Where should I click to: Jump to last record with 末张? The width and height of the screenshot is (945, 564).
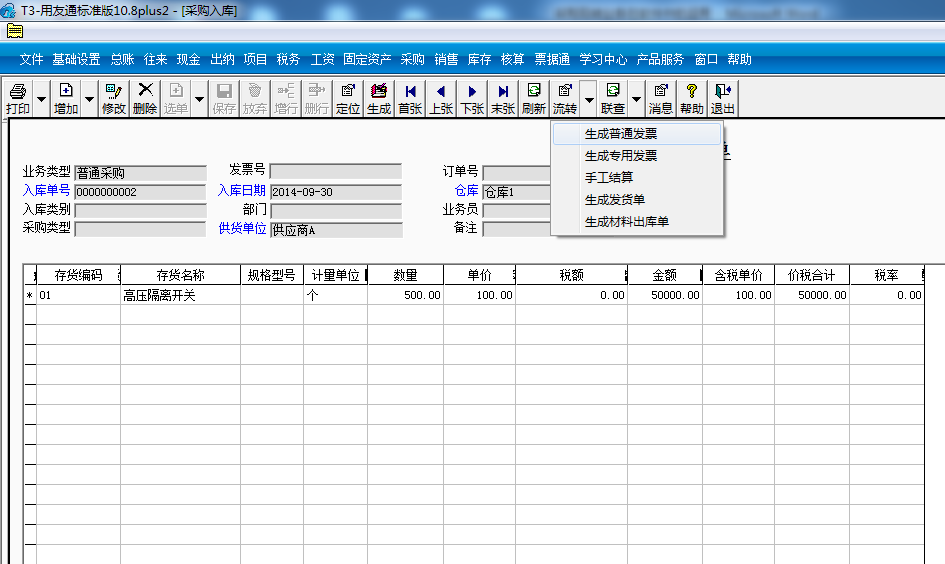point(503,98)
